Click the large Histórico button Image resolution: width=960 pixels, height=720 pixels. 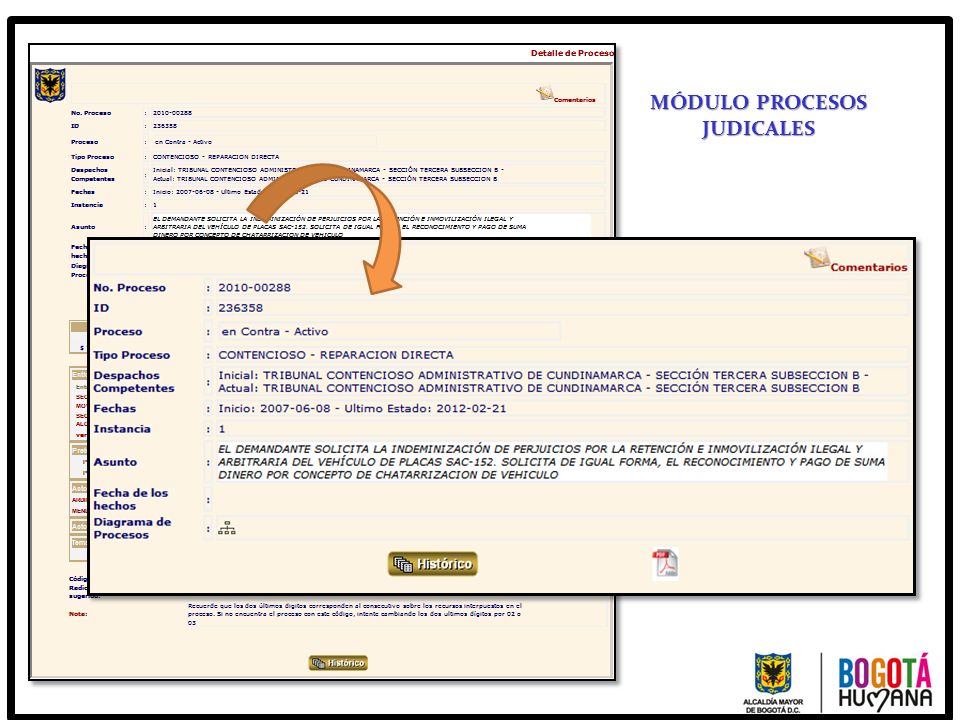[x=433, y=564]
